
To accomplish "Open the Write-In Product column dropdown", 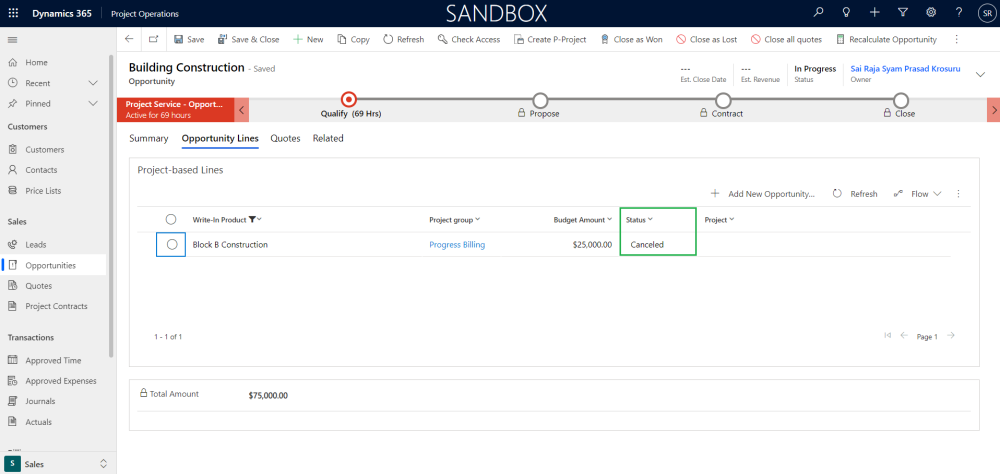I will [258, 219].
